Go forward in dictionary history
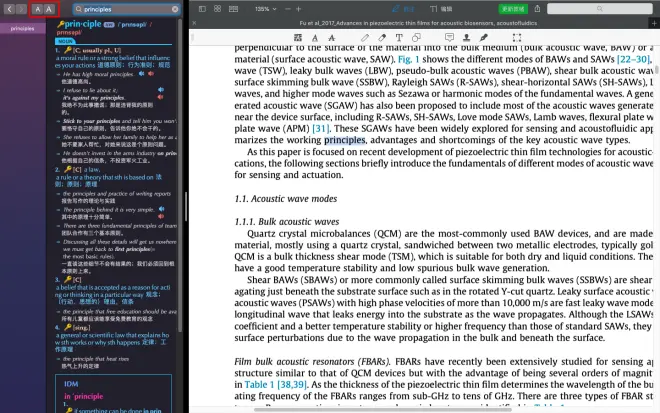 (x=21, y=9)
